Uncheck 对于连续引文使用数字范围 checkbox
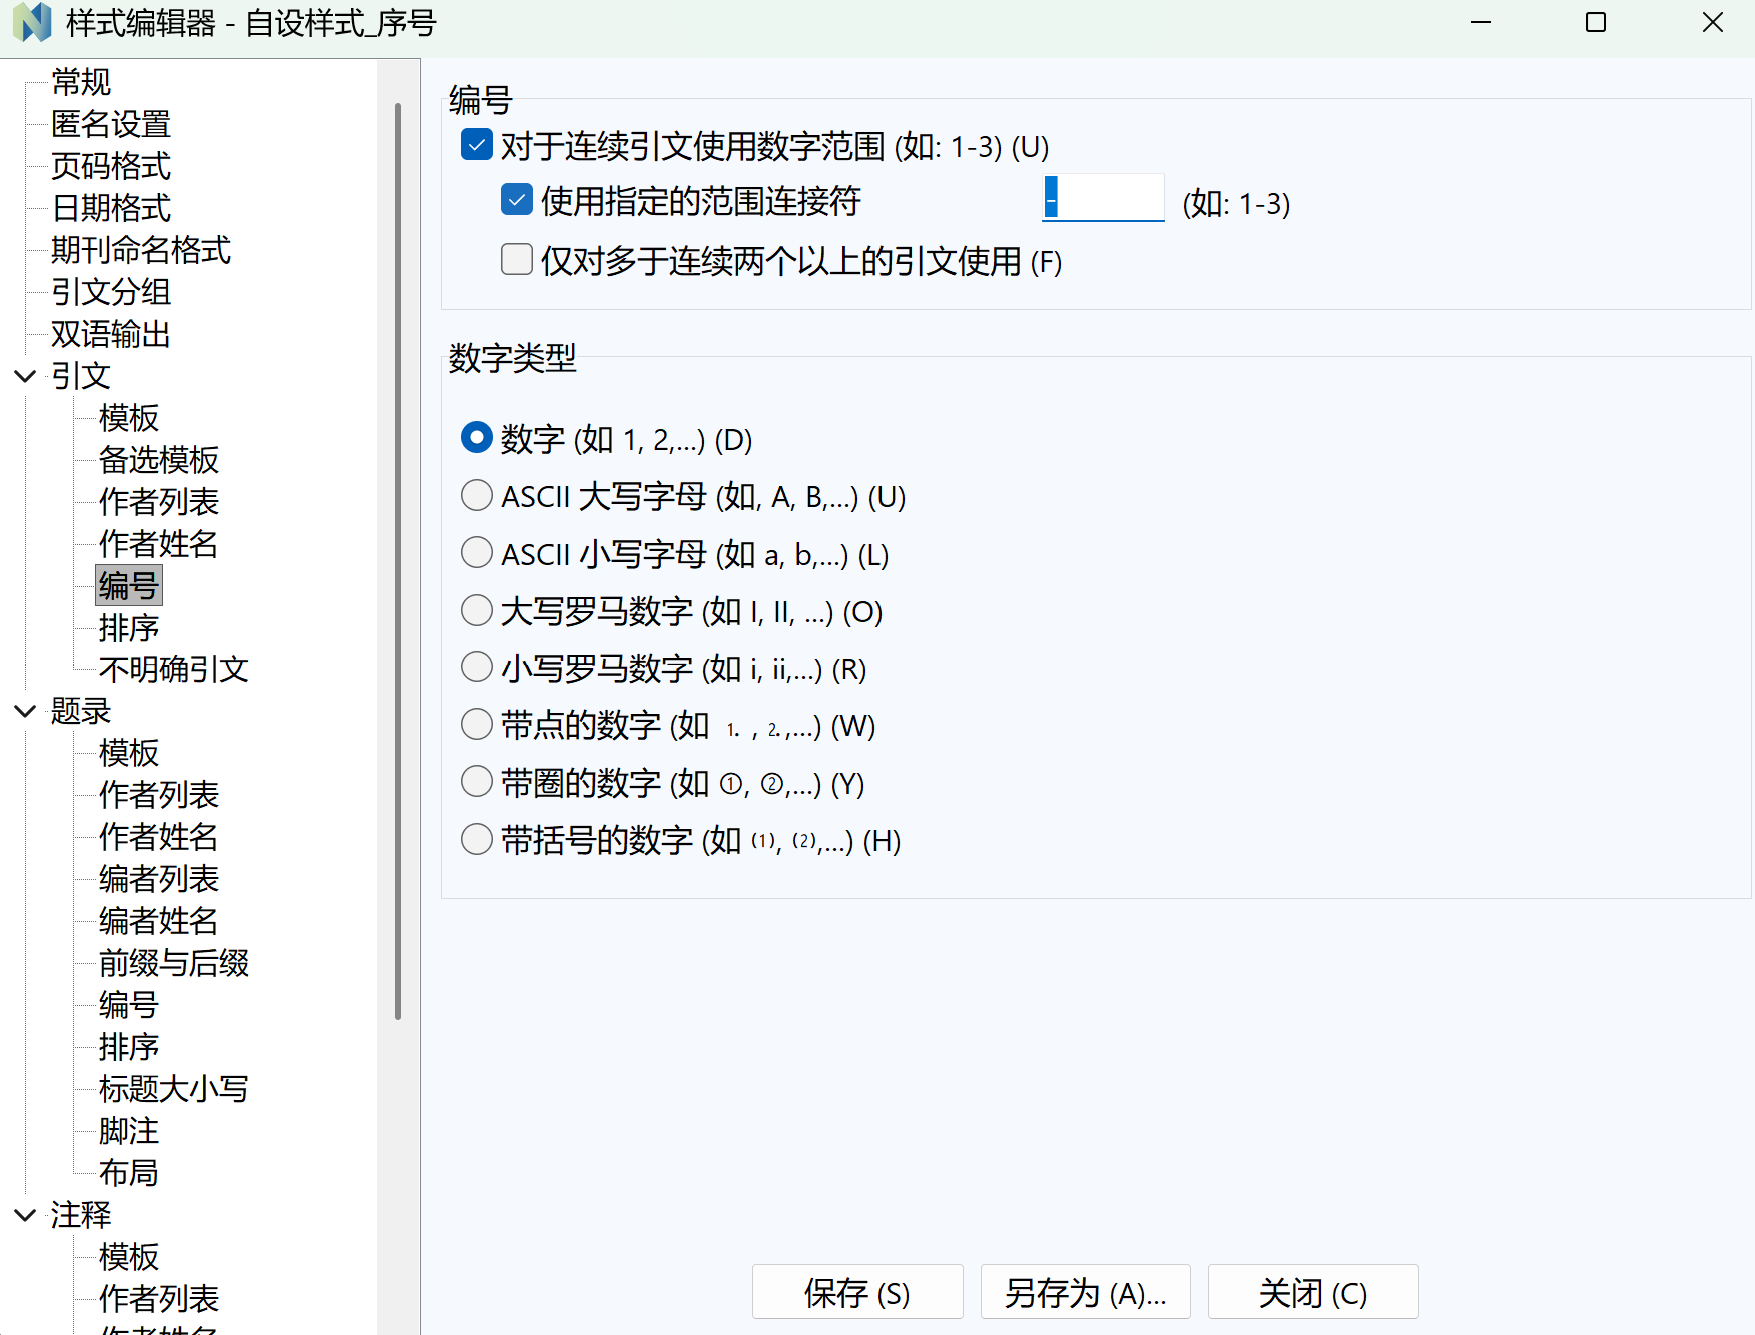The width and height of the screenshot is (1755, 1335). (476, 145)
